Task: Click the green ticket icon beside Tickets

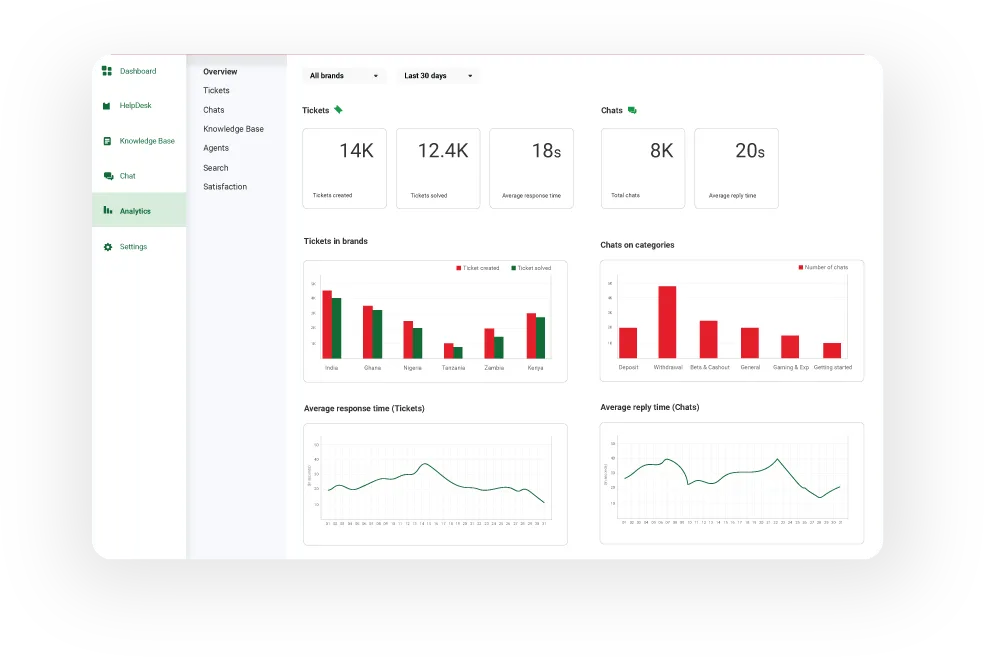Action: point(338,110)
